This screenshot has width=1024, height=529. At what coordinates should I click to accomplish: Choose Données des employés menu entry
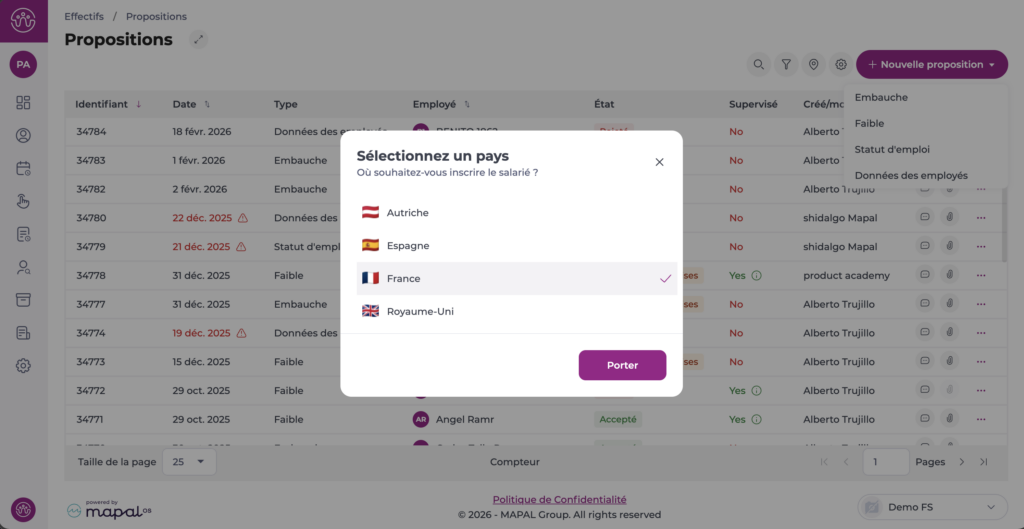pos(911,175)
